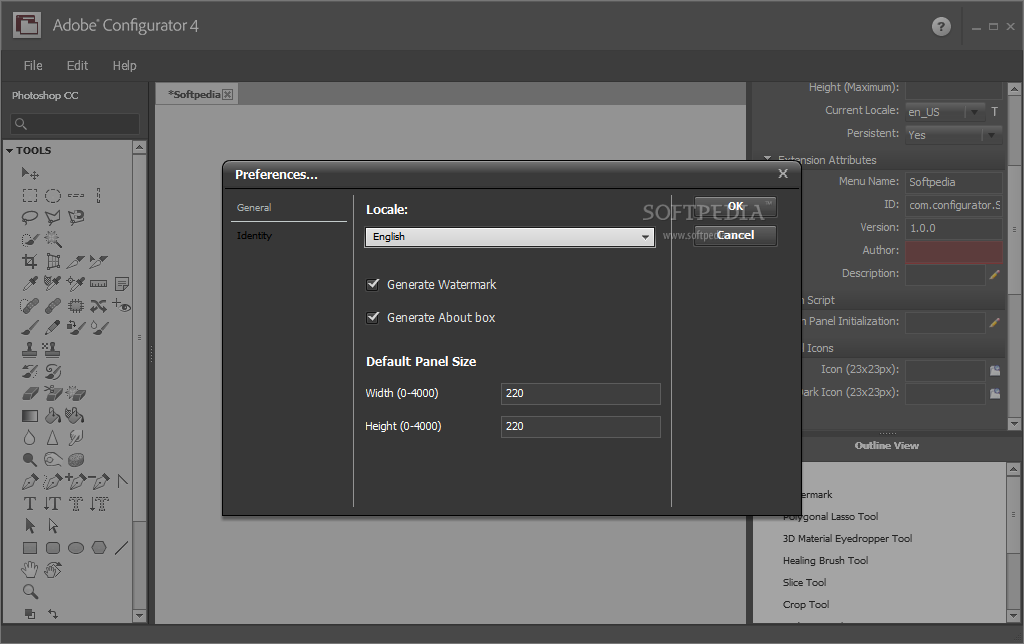Click the Width (0-4000) field
Screen dimensions: 1024x644
point(581,393)
